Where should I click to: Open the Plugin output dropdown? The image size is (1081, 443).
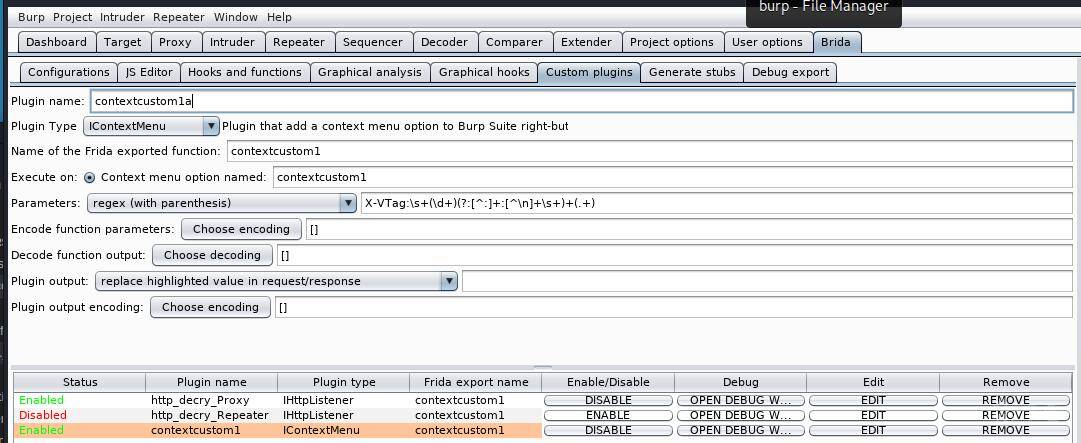pyautogui.click(x=276, y=281)
